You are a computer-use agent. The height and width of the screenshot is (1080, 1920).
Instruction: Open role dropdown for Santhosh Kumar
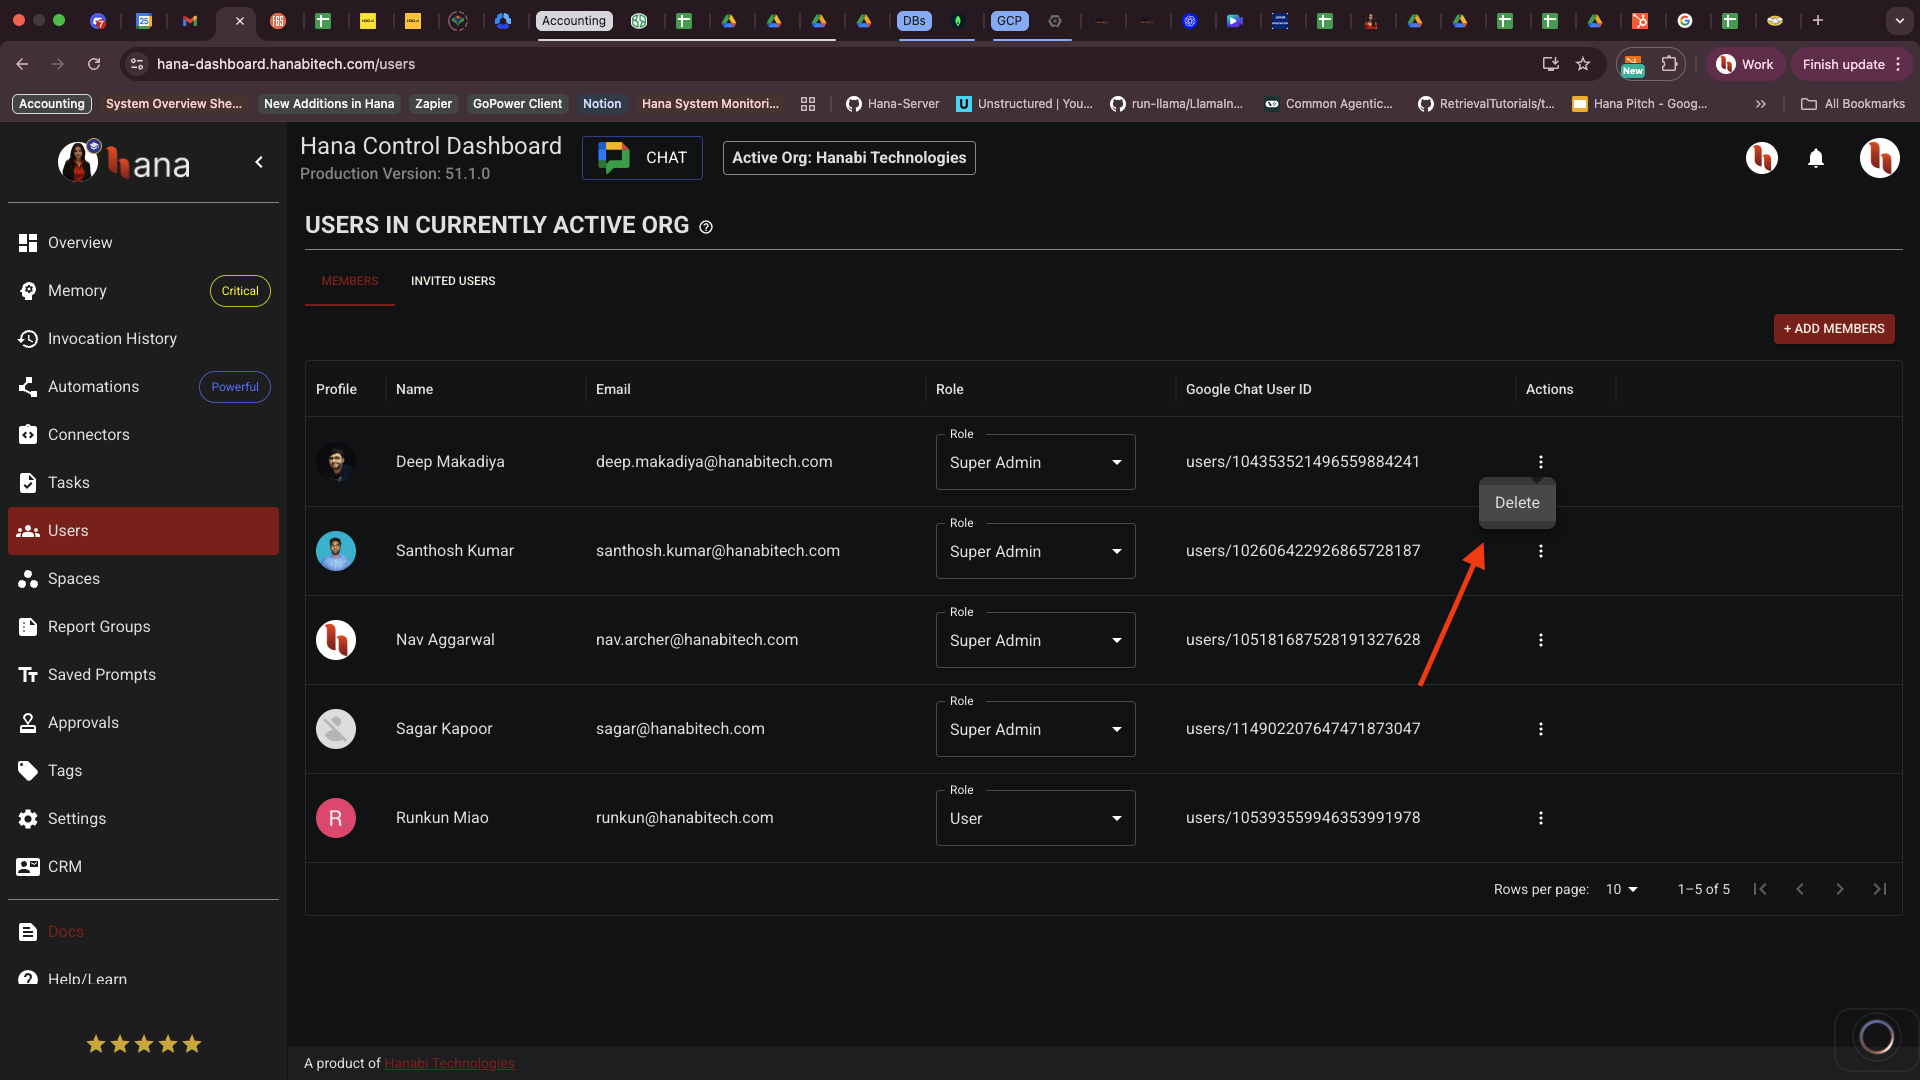click(x=1035, y=551)
